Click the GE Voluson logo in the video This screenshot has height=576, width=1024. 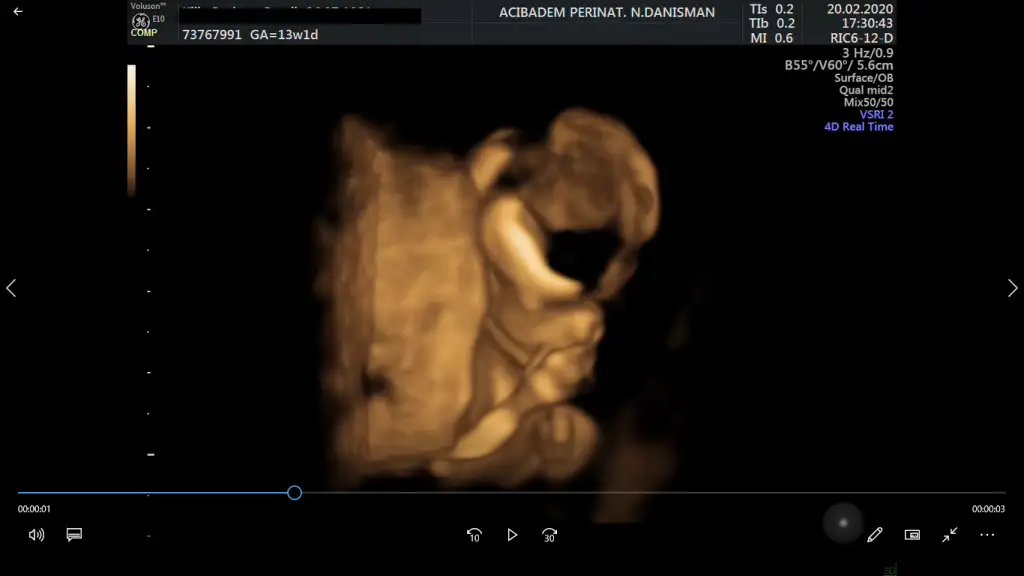pyautogui.click(x=142, y=20)
